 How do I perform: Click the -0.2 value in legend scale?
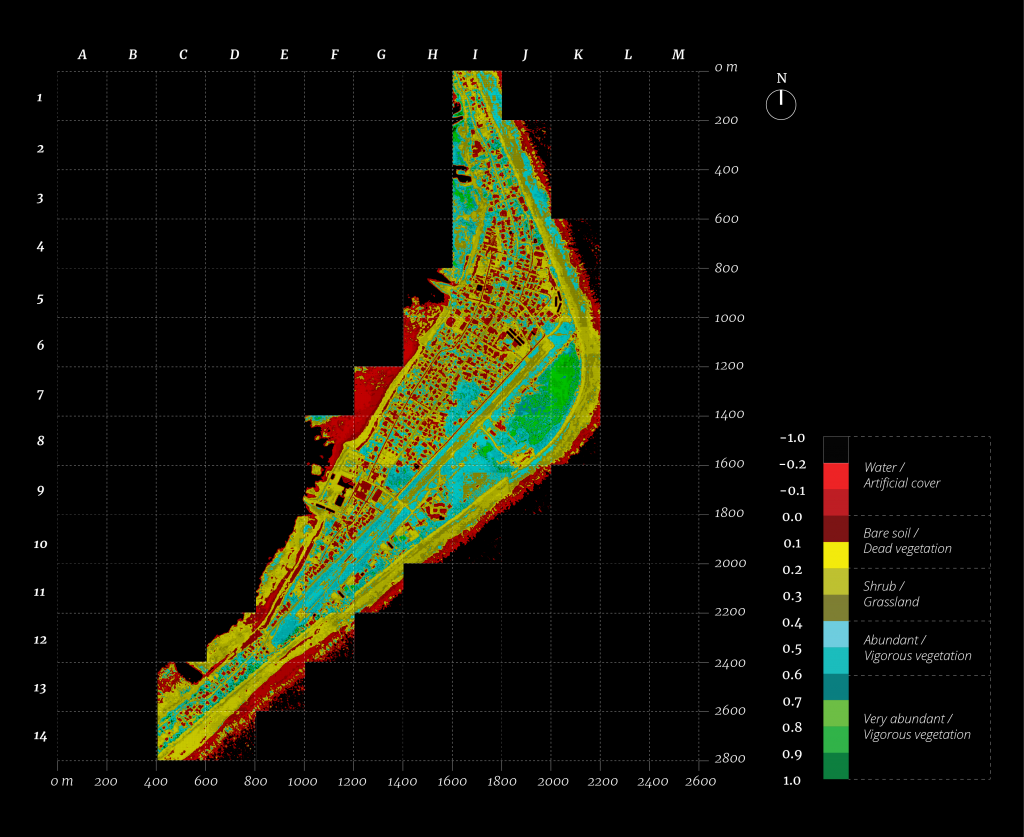coord(793,464)
